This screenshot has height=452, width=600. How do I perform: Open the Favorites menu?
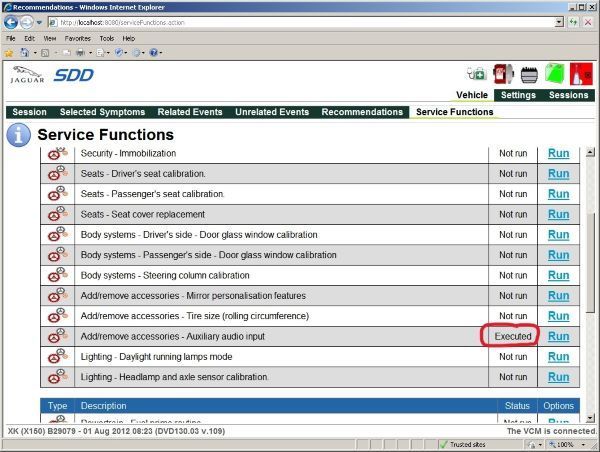point(78,38)
